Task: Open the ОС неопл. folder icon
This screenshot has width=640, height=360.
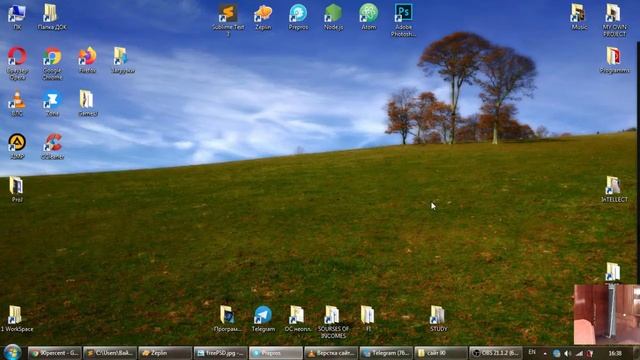Action: (298, 318)
